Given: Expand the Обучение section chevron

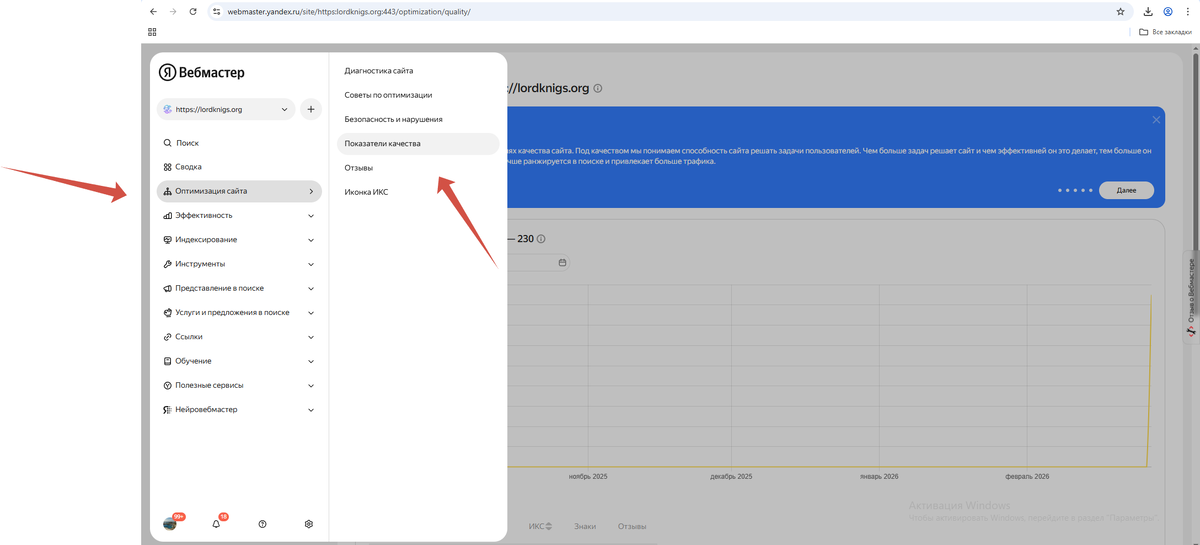Looking at the screenshot, I should pos(311,361).
